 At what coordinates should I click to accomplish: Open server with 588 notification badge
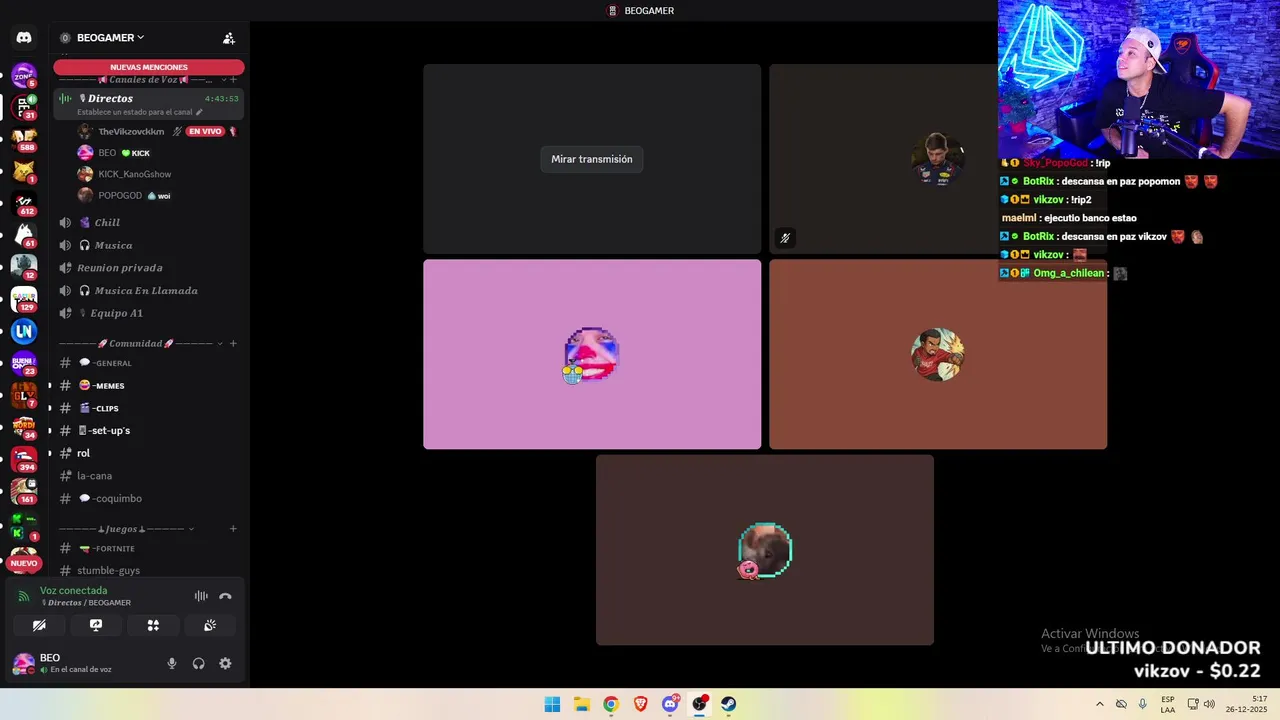point(24,138)
